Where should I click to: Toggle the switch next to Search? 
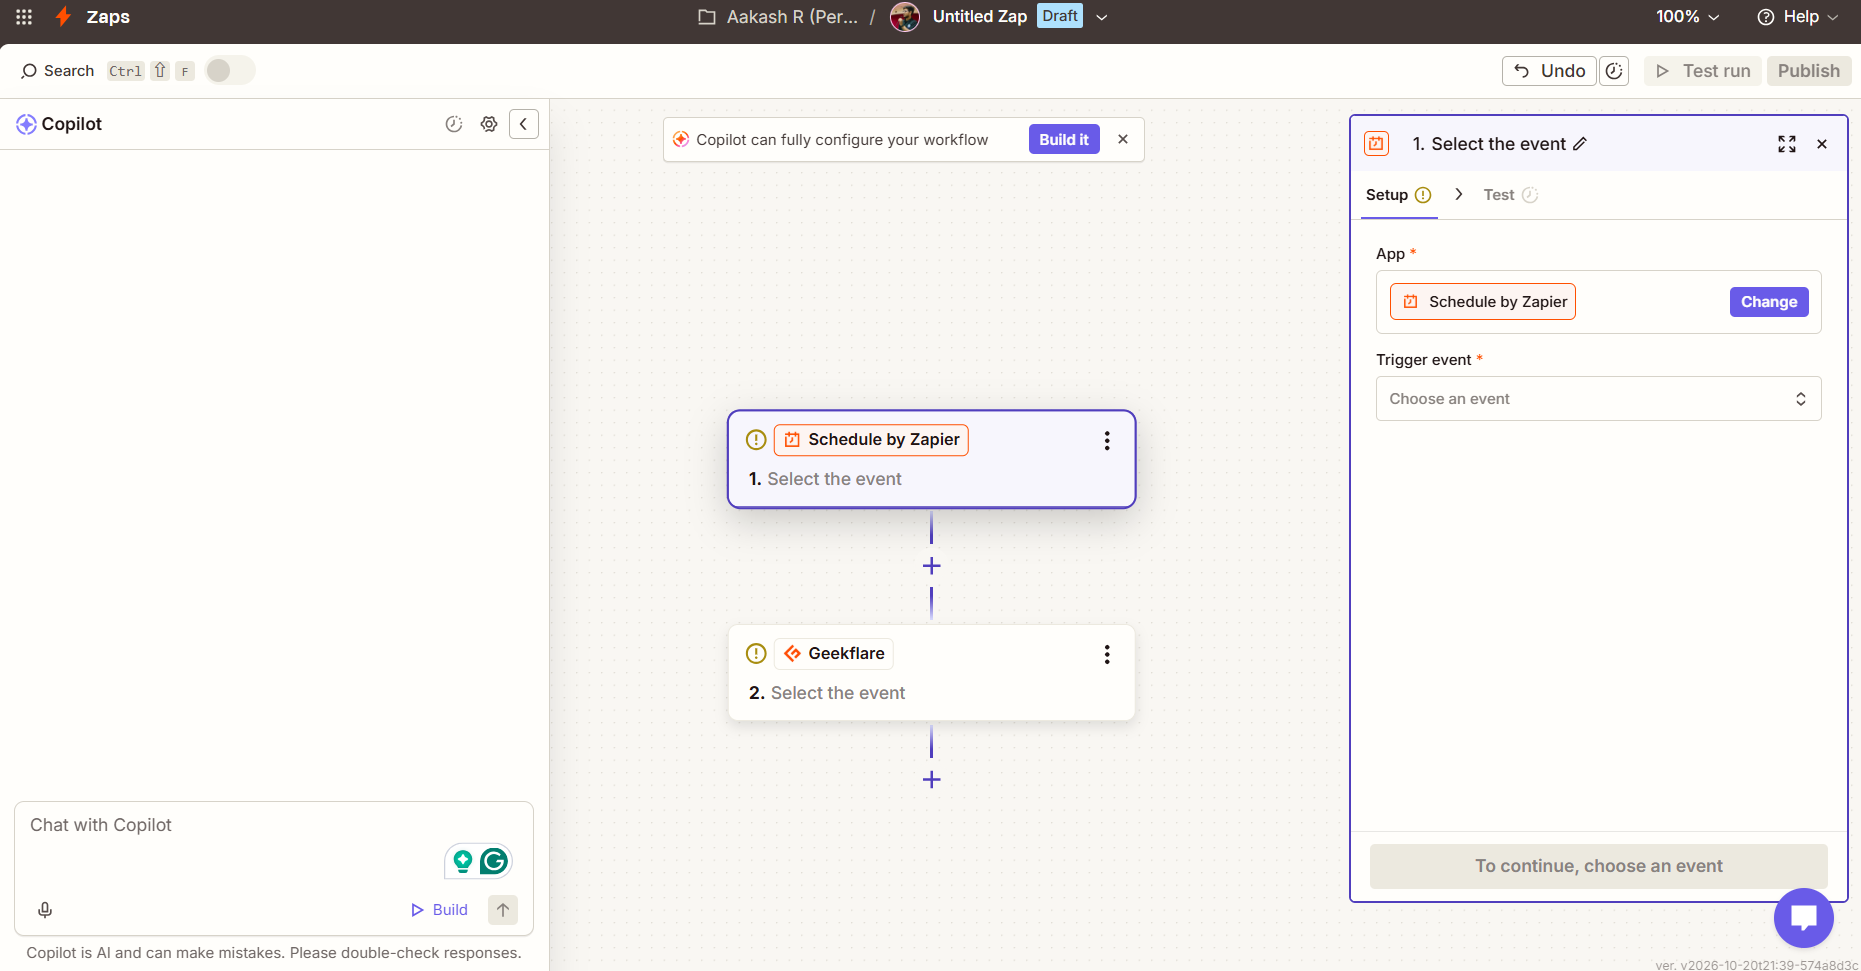pos(230,70)
